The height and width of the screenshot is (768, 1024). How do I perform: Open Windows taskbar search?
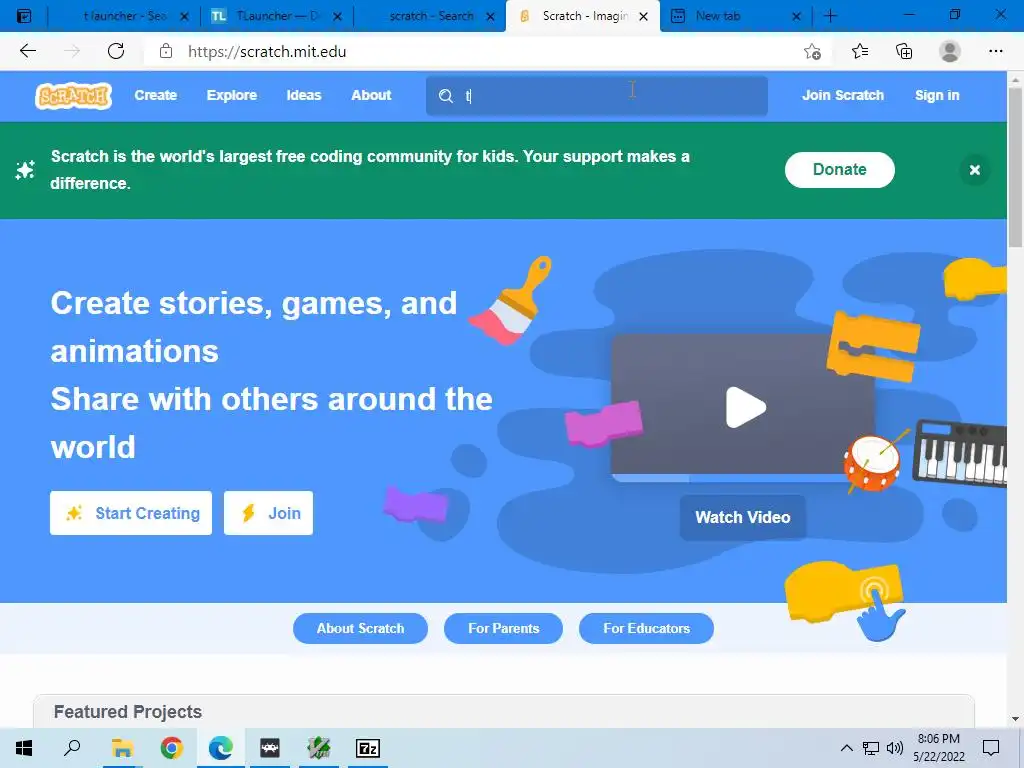pos(72,748)
